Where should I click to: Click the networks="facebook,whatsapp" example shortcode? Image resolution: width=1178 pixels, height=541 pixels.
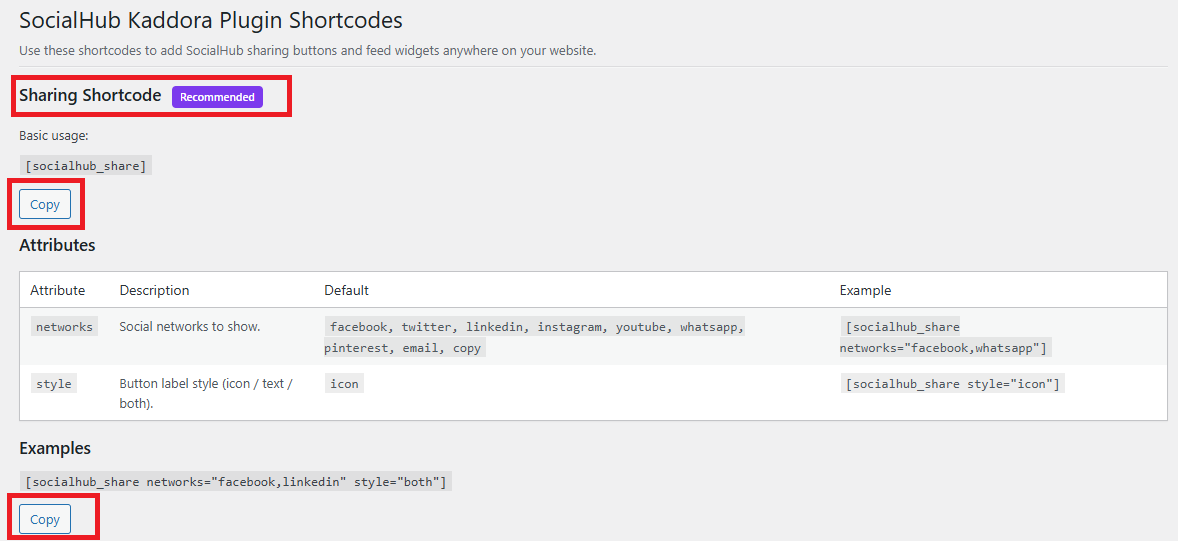pos(944,337)
